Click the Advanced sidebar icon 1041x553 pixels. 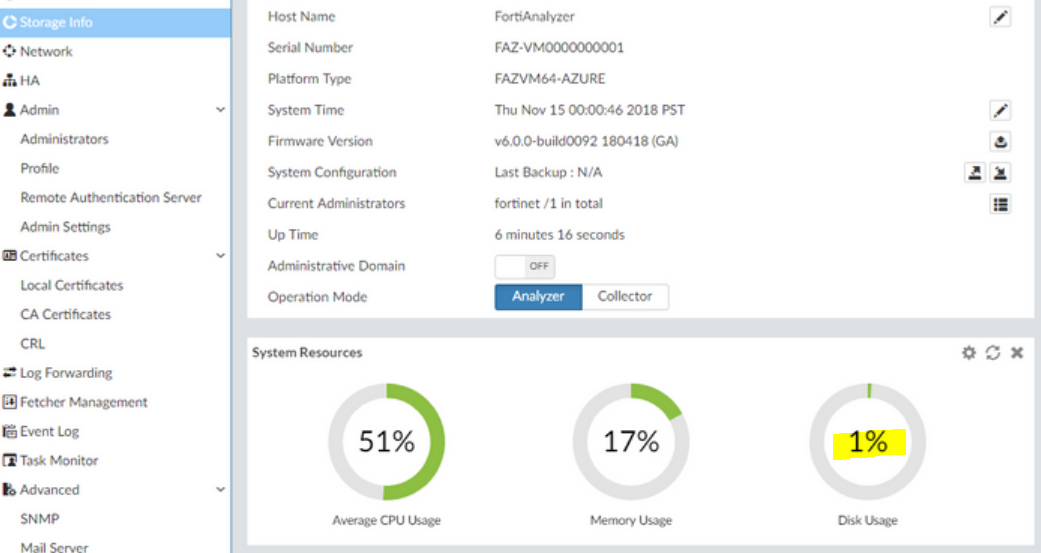click(x=9, y=489)
